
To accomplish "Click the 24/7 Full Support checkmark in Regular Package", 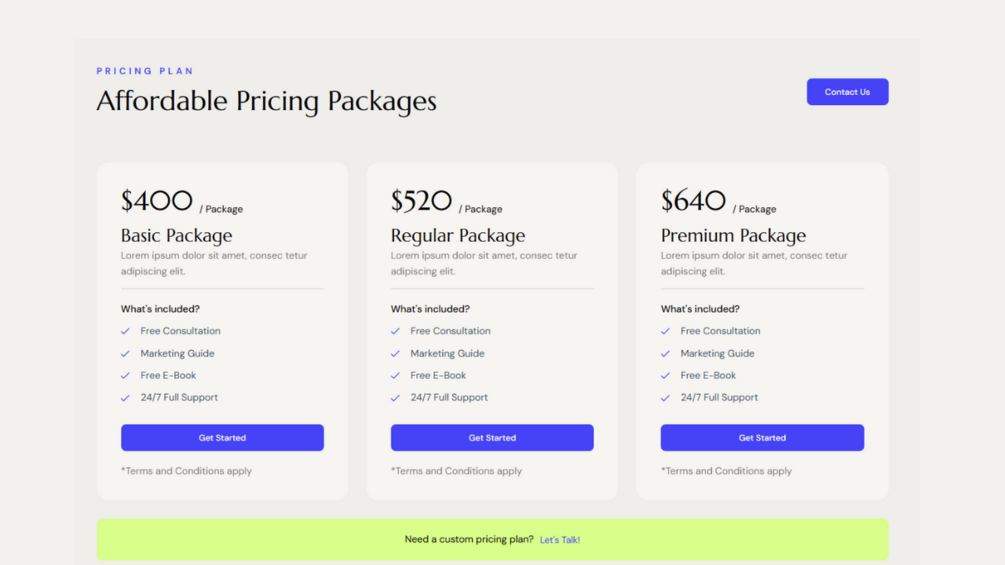I will click(396, 398).
